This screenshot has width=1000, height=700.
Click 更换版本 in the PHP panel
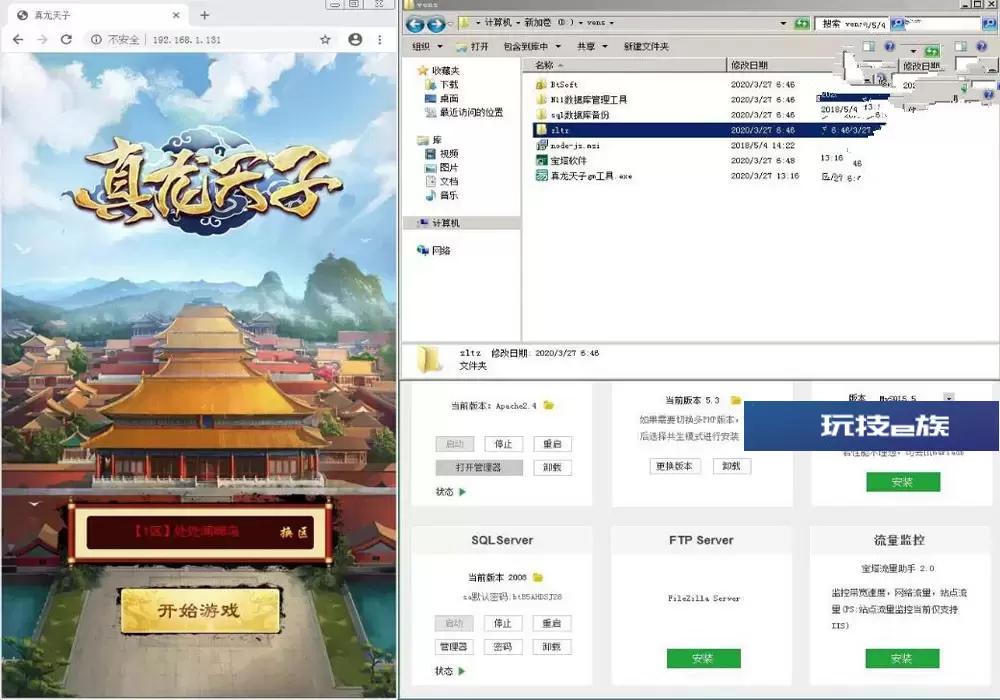[675, 466]
